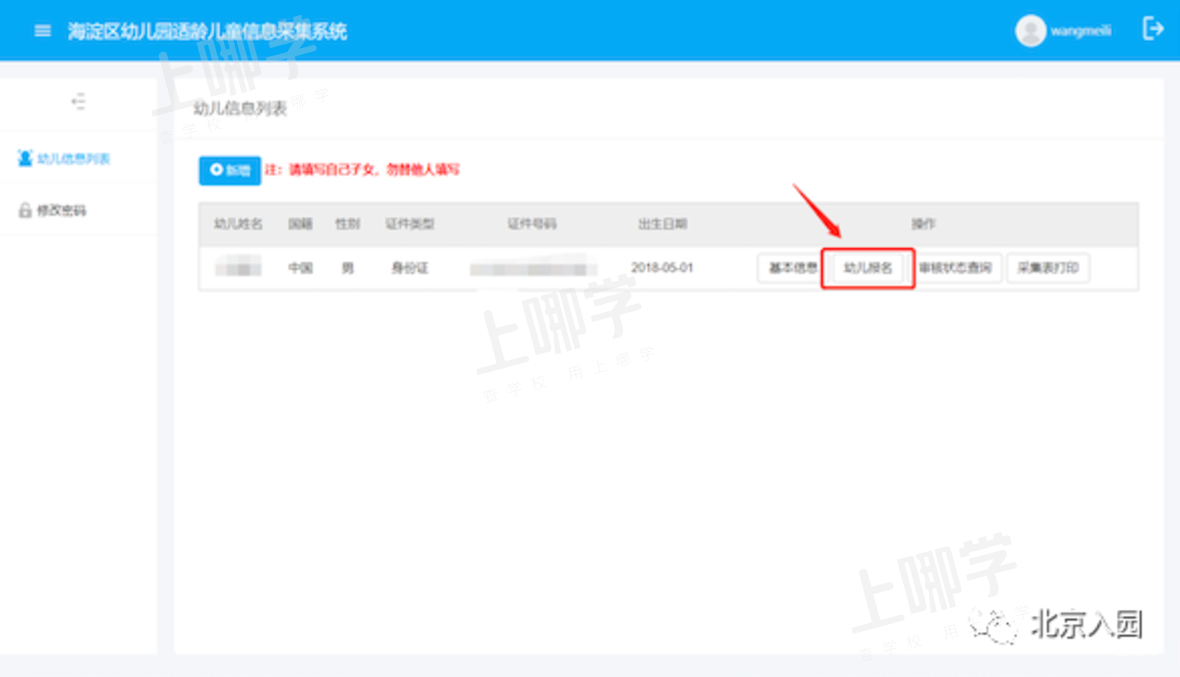The height and width of the screenshot is (677, 1180).
Task: Click the user avatar picture
Action: point(1030,31)
